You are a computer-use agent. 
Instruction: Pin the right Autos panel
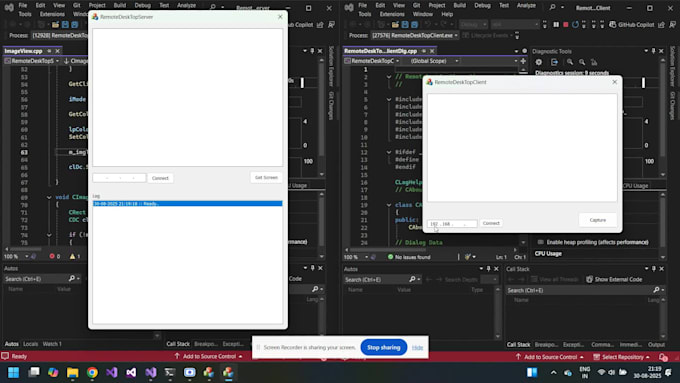[x=488, y=269]
